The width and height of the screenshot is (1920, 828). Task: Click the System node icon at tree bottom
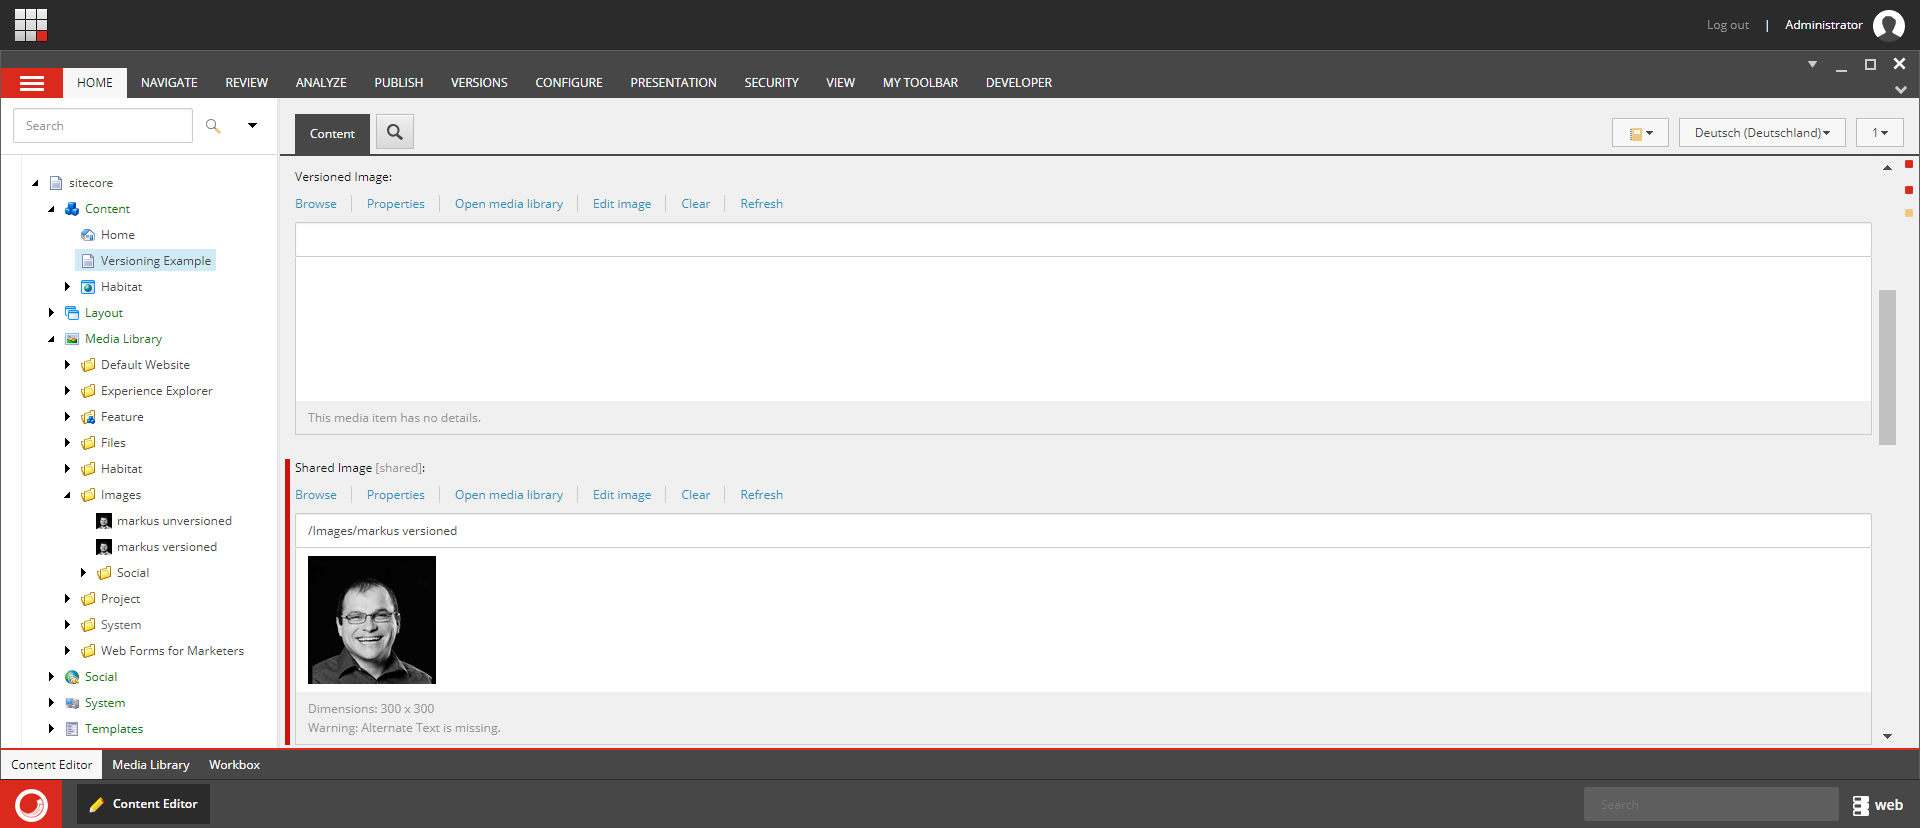click(x=72, y=703)
